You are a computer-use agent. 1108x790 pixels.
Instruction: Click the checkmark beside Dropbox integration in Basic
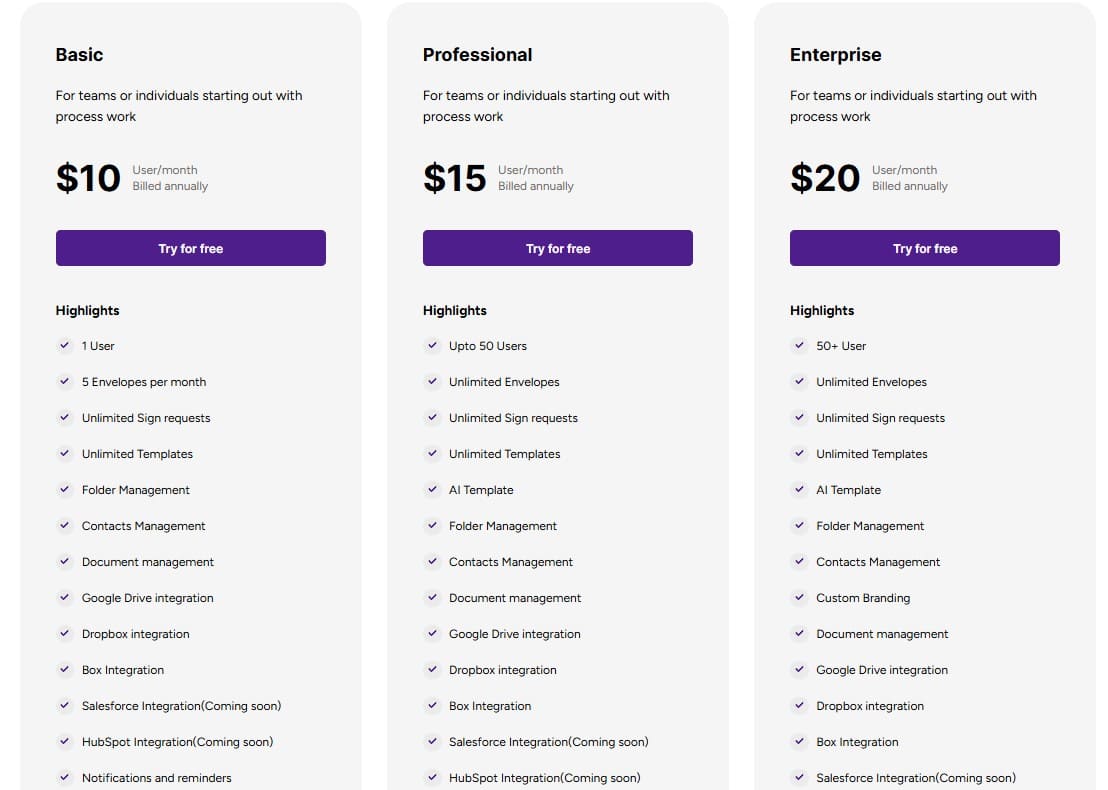65,634
